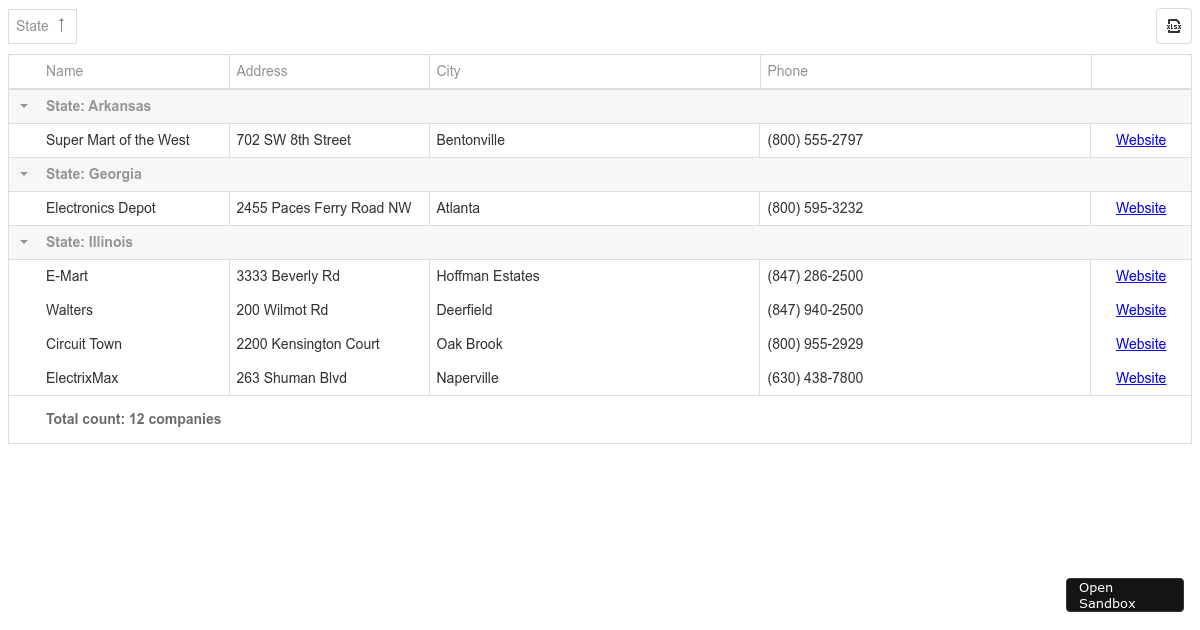
Task: Sort the grid by the Phone column
Action: tap(787, 71)
